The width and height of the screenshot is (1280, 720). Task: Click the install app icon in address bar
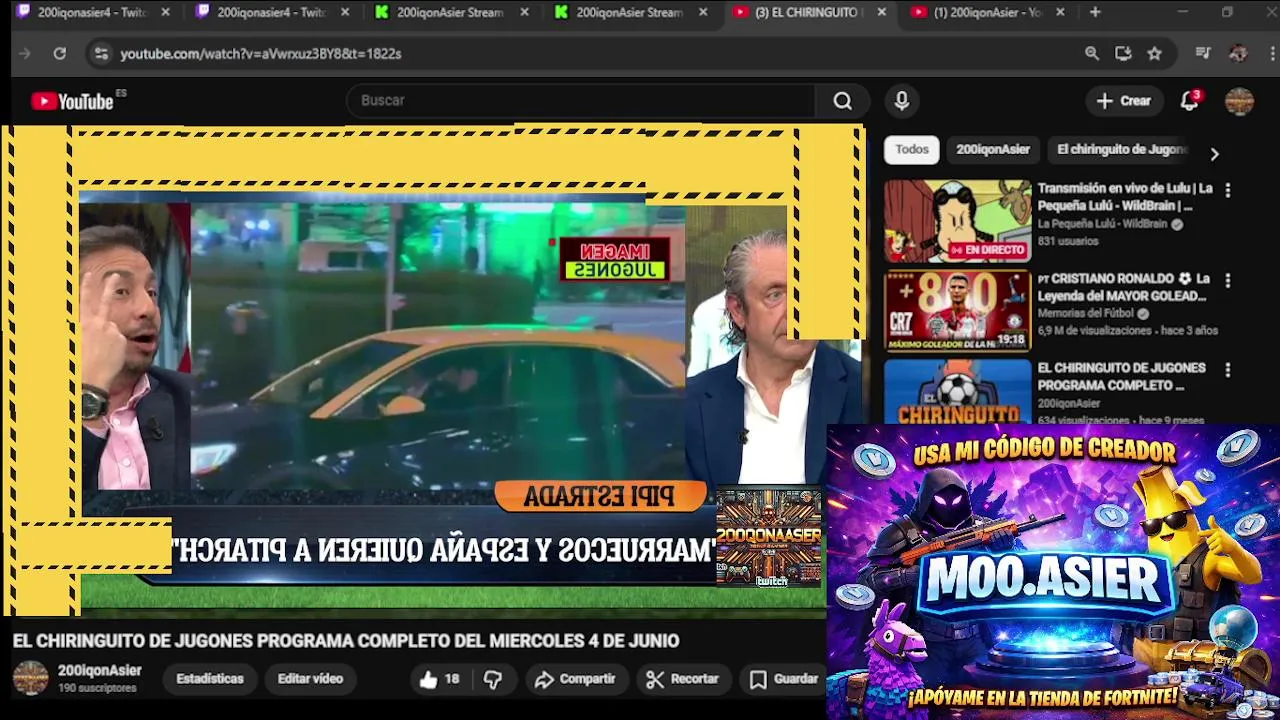click(x=1123, y=54)
